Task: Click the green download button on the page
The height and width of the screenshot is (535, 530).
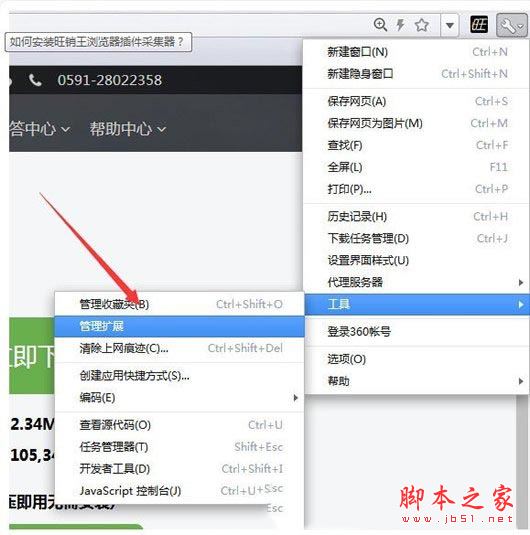Action: click(32, 356)
